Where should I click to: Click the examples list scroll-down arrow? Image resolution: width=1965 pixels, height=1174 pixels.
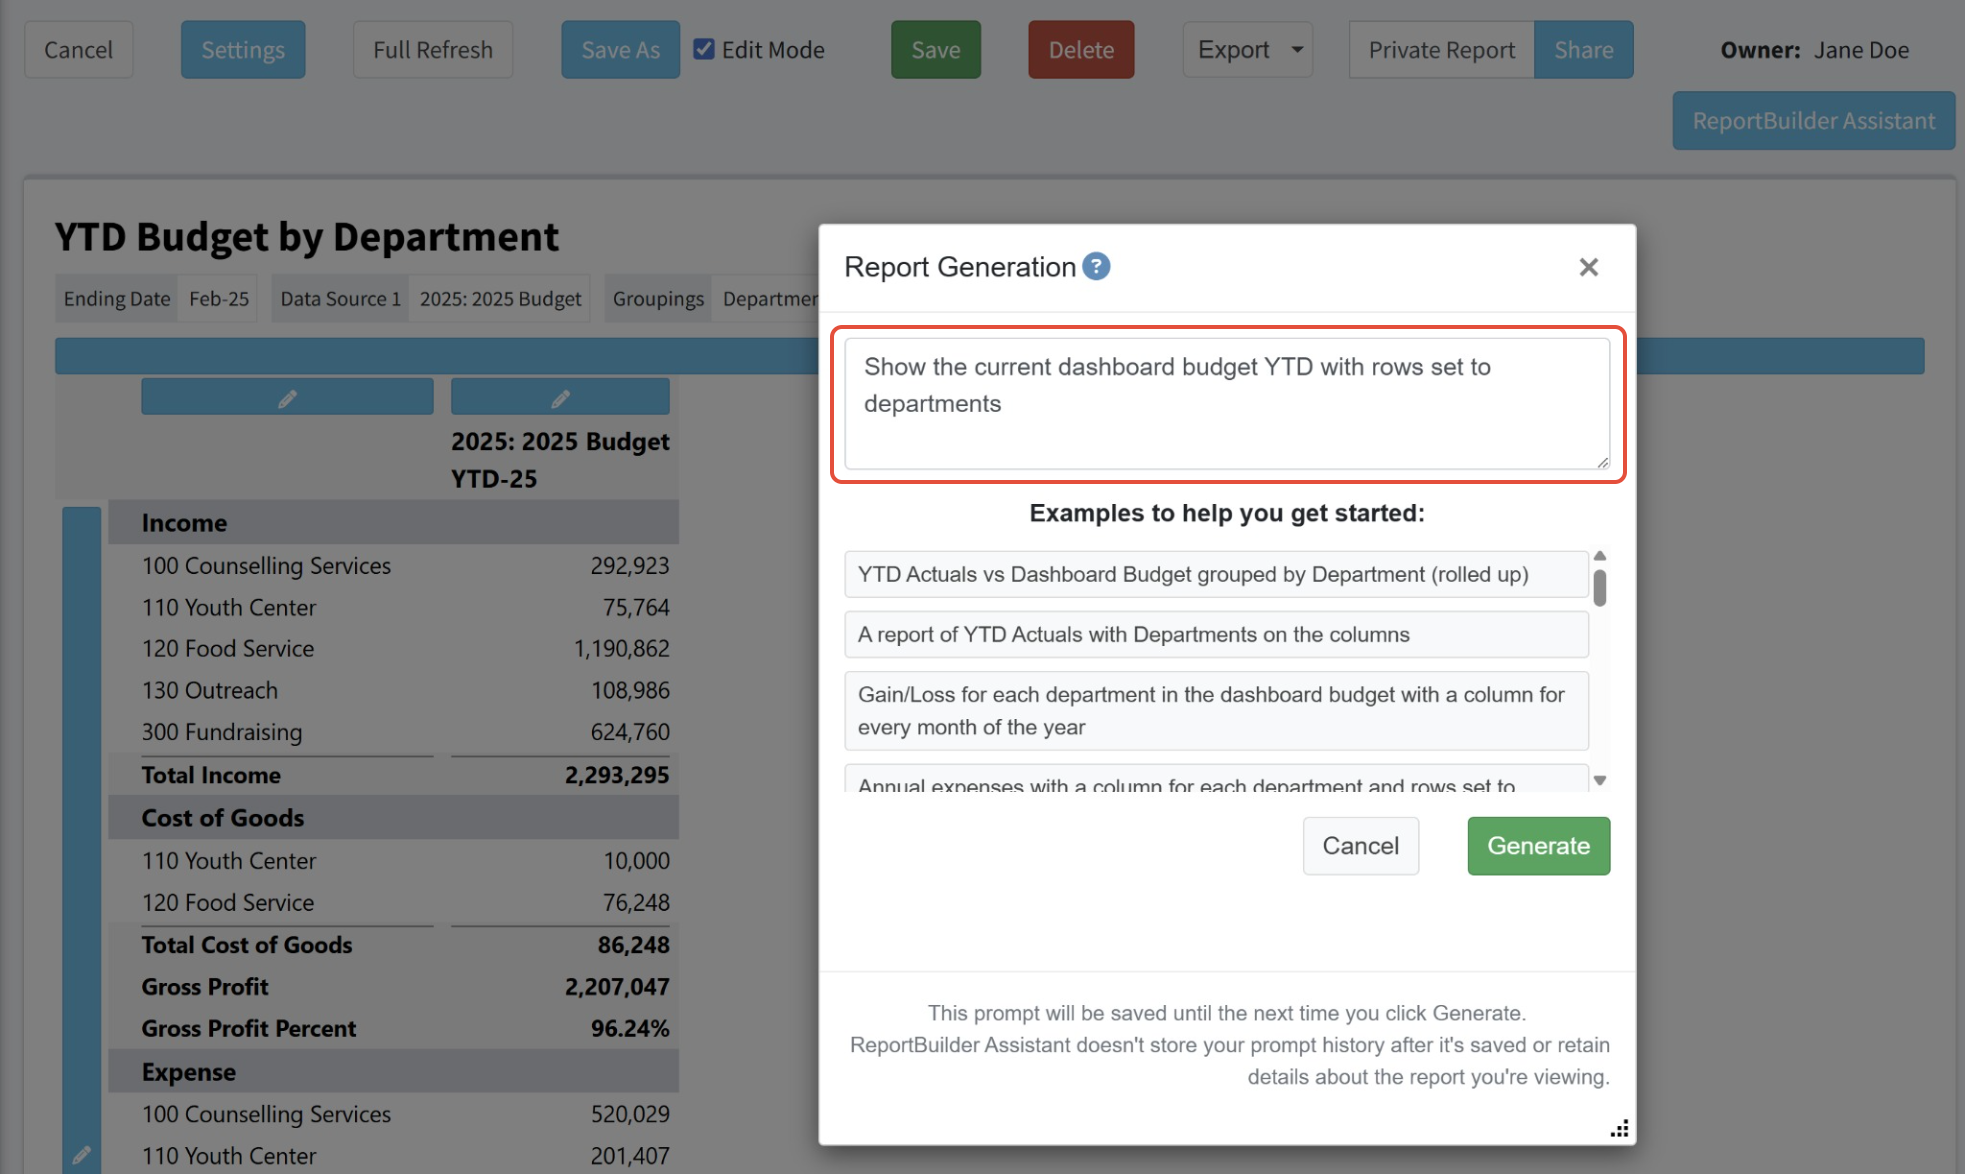1600,780
